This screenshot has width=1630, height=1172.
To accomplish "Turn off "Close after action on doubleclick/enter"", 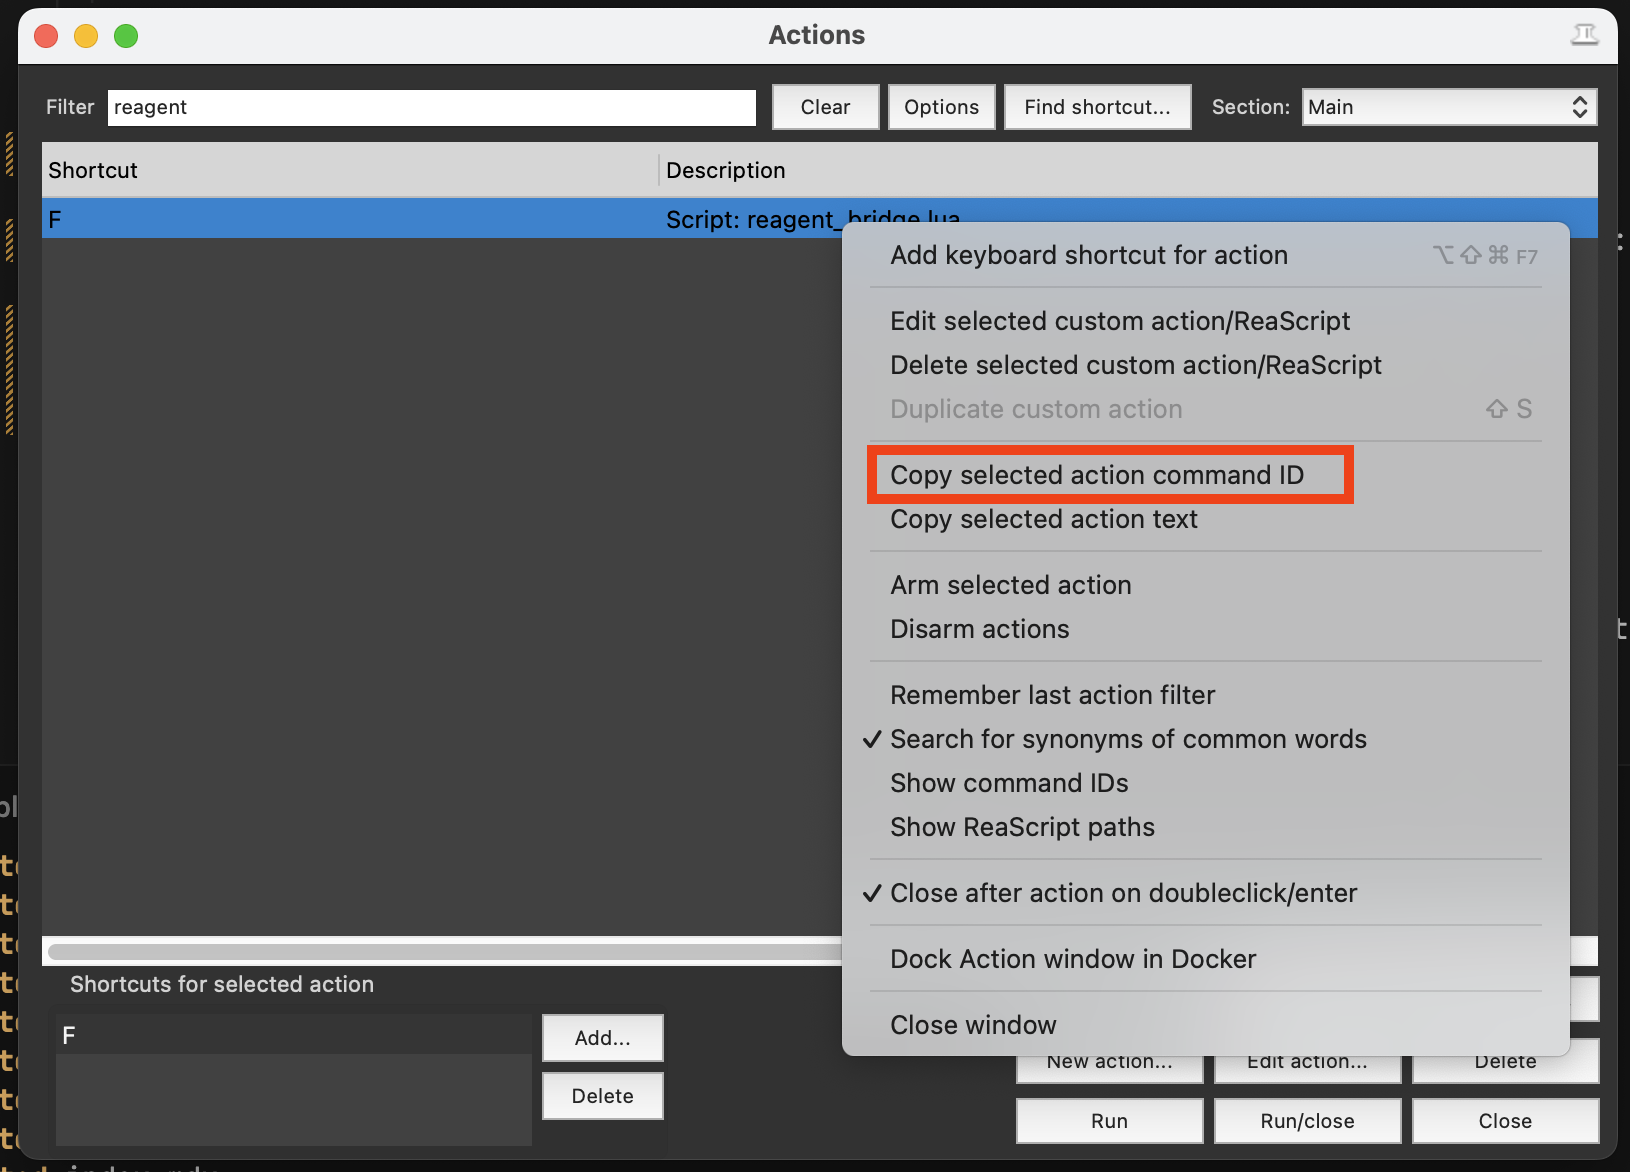I will pyautogui.click(x=1123, y=893).
